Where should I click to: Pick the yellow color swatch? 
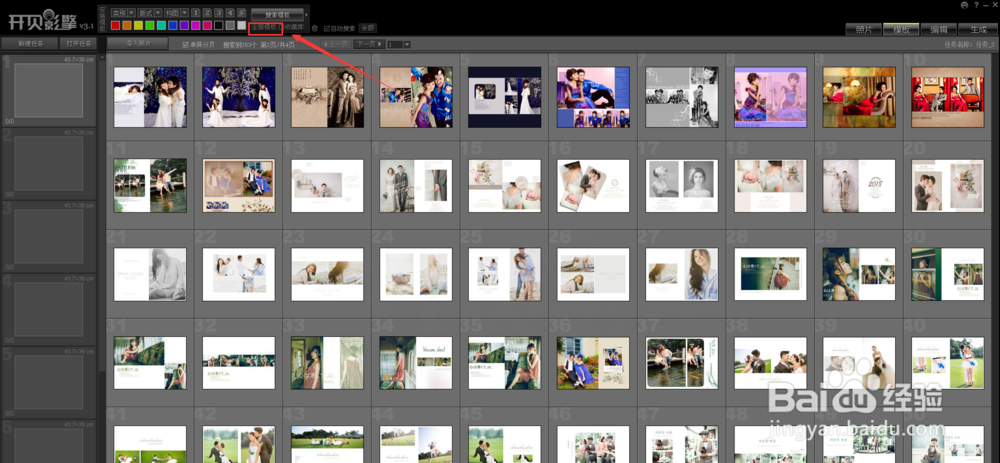[x=138, y=26]
